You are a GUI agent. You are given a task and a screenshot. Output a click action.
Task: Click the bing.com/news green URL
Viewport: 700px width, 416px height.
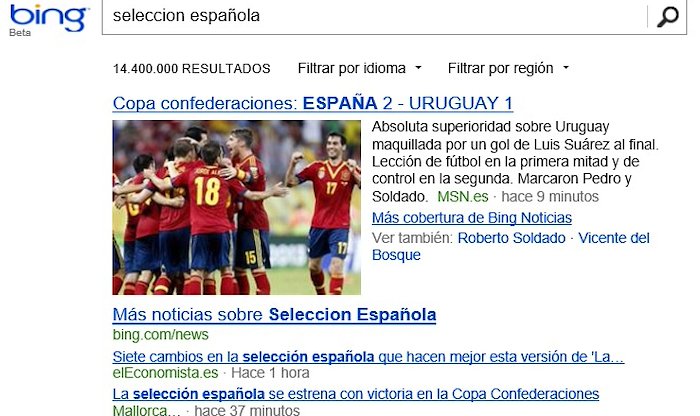tap(161, 334)
